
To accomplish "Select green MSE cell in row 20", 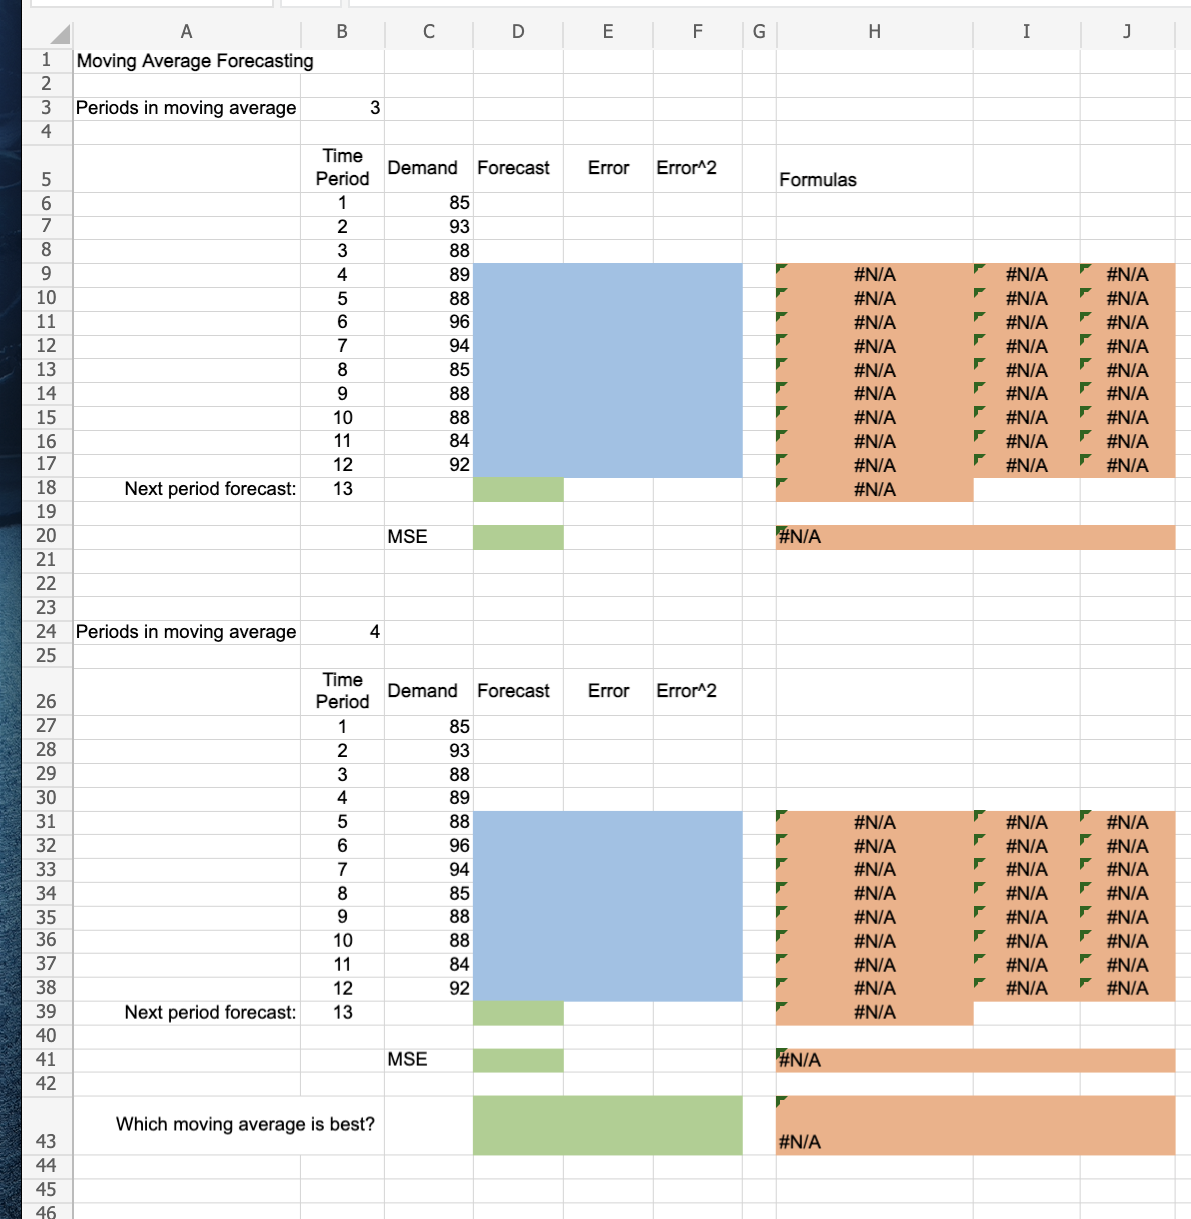I will pos(518,537).
